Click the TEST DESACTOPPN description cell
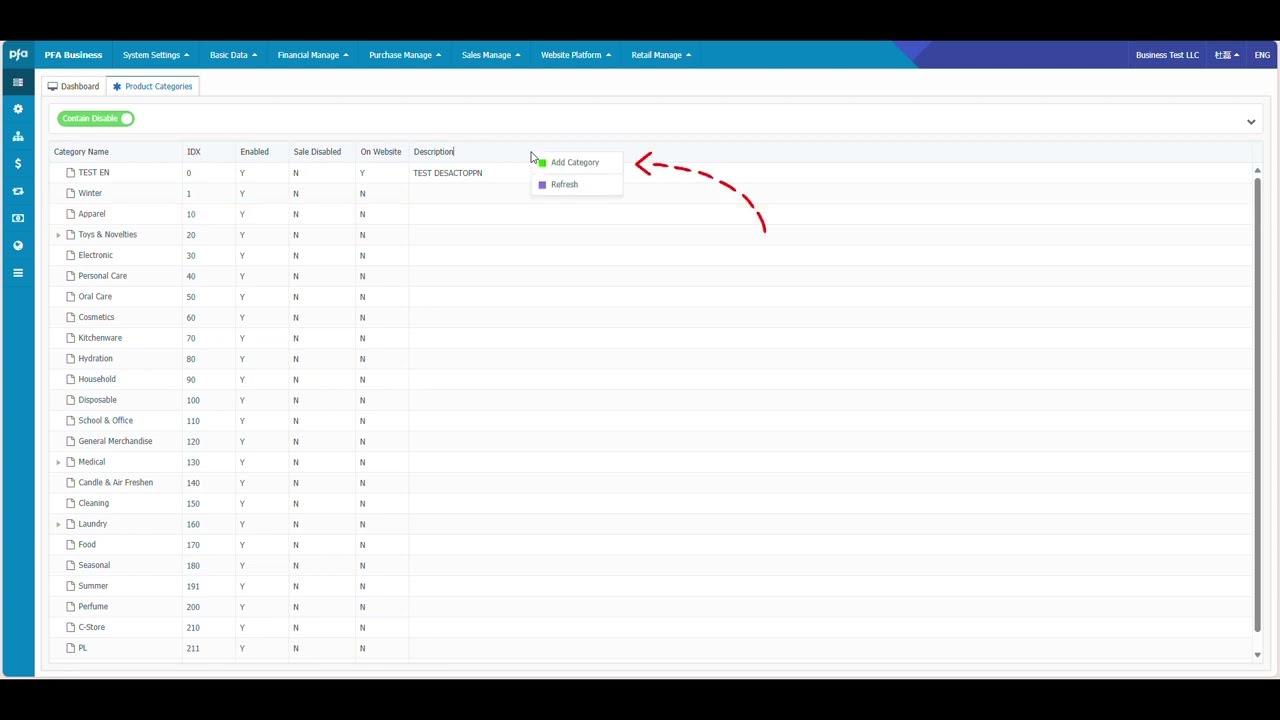Screen dimensions: 1280x720 pyautogui.click(x=448, y=173)
